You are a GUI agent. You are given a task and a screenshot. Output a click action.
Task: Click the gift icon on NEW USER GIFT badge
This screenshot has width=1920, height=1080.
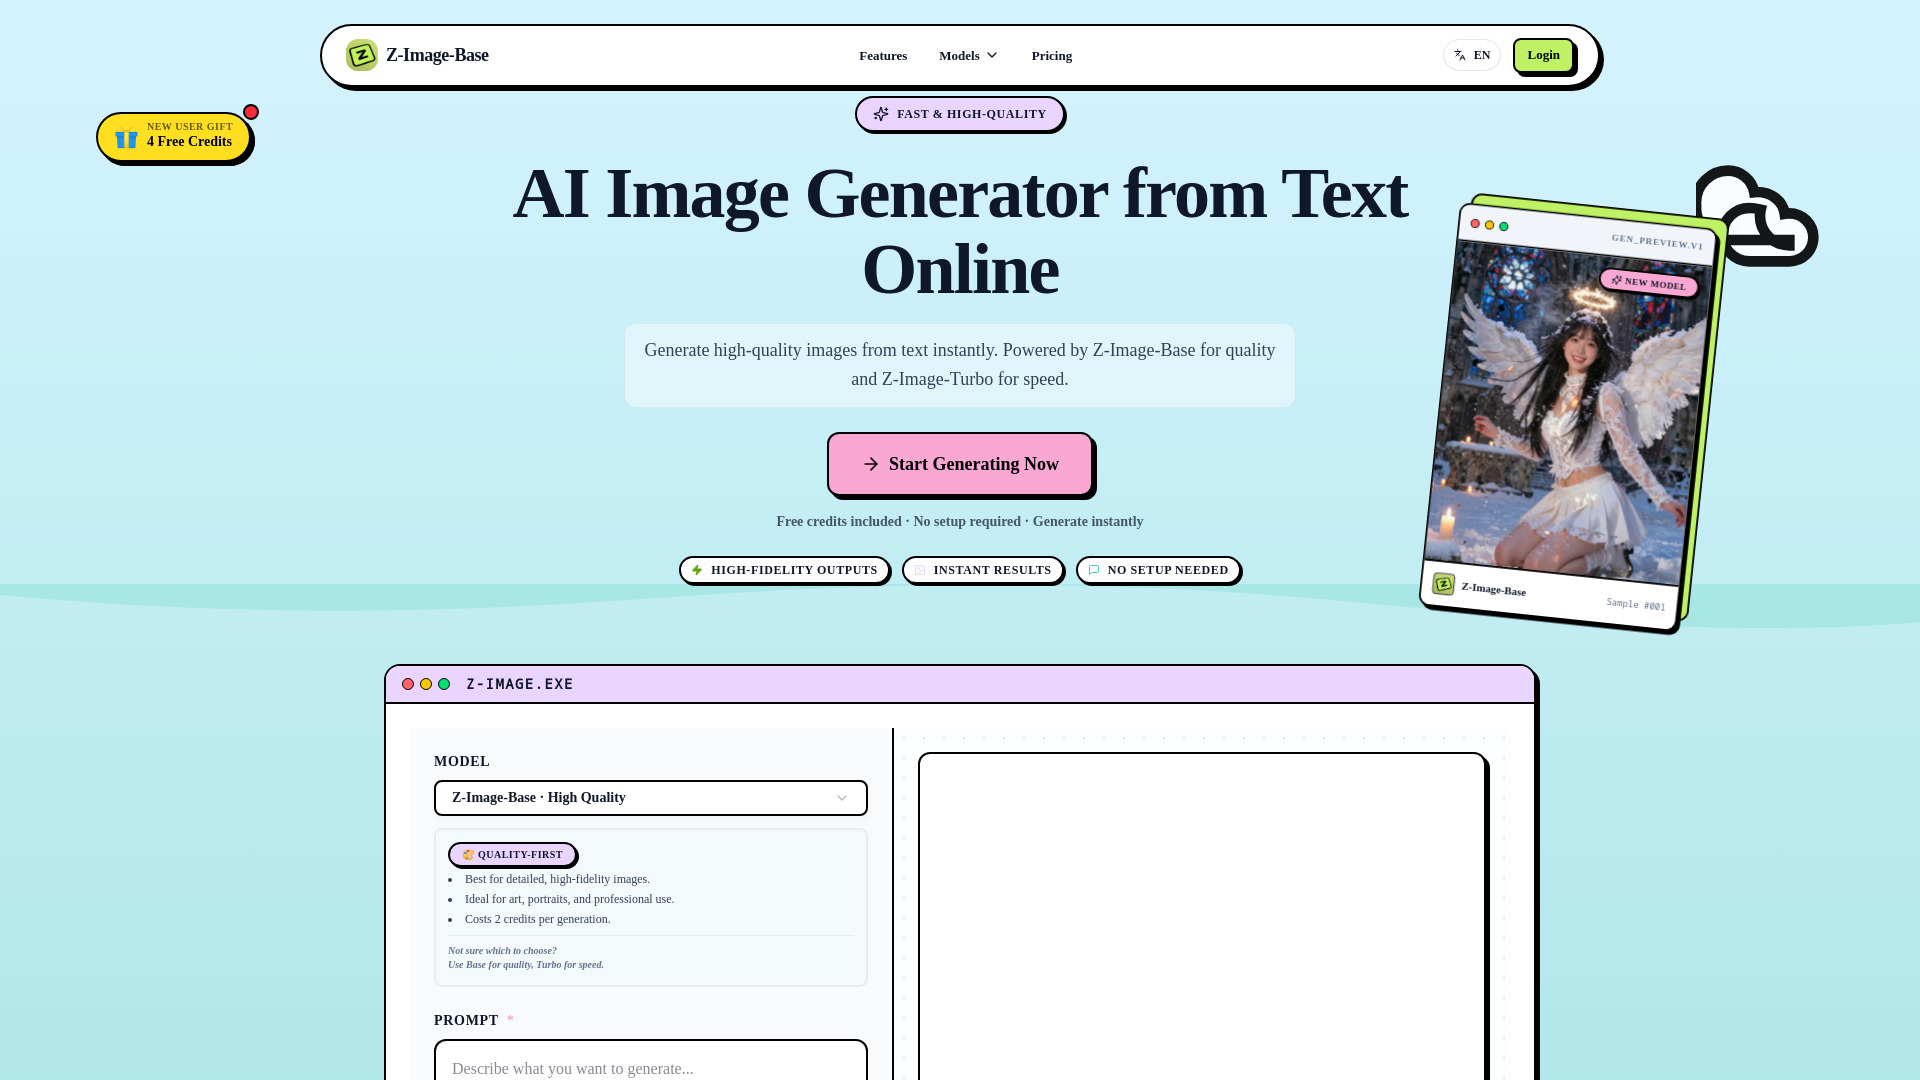[126, 138]
